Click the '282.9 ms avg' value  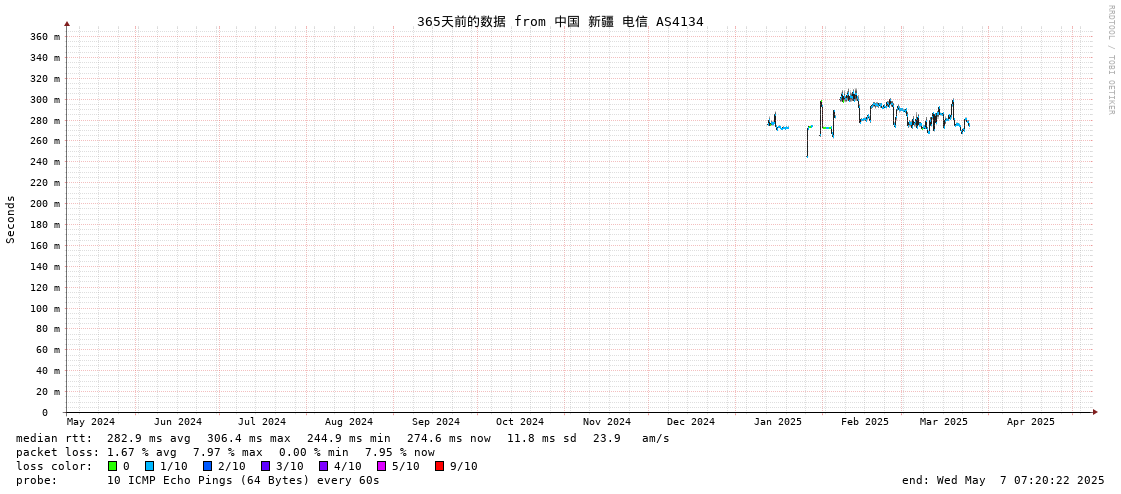click(149, 438)
